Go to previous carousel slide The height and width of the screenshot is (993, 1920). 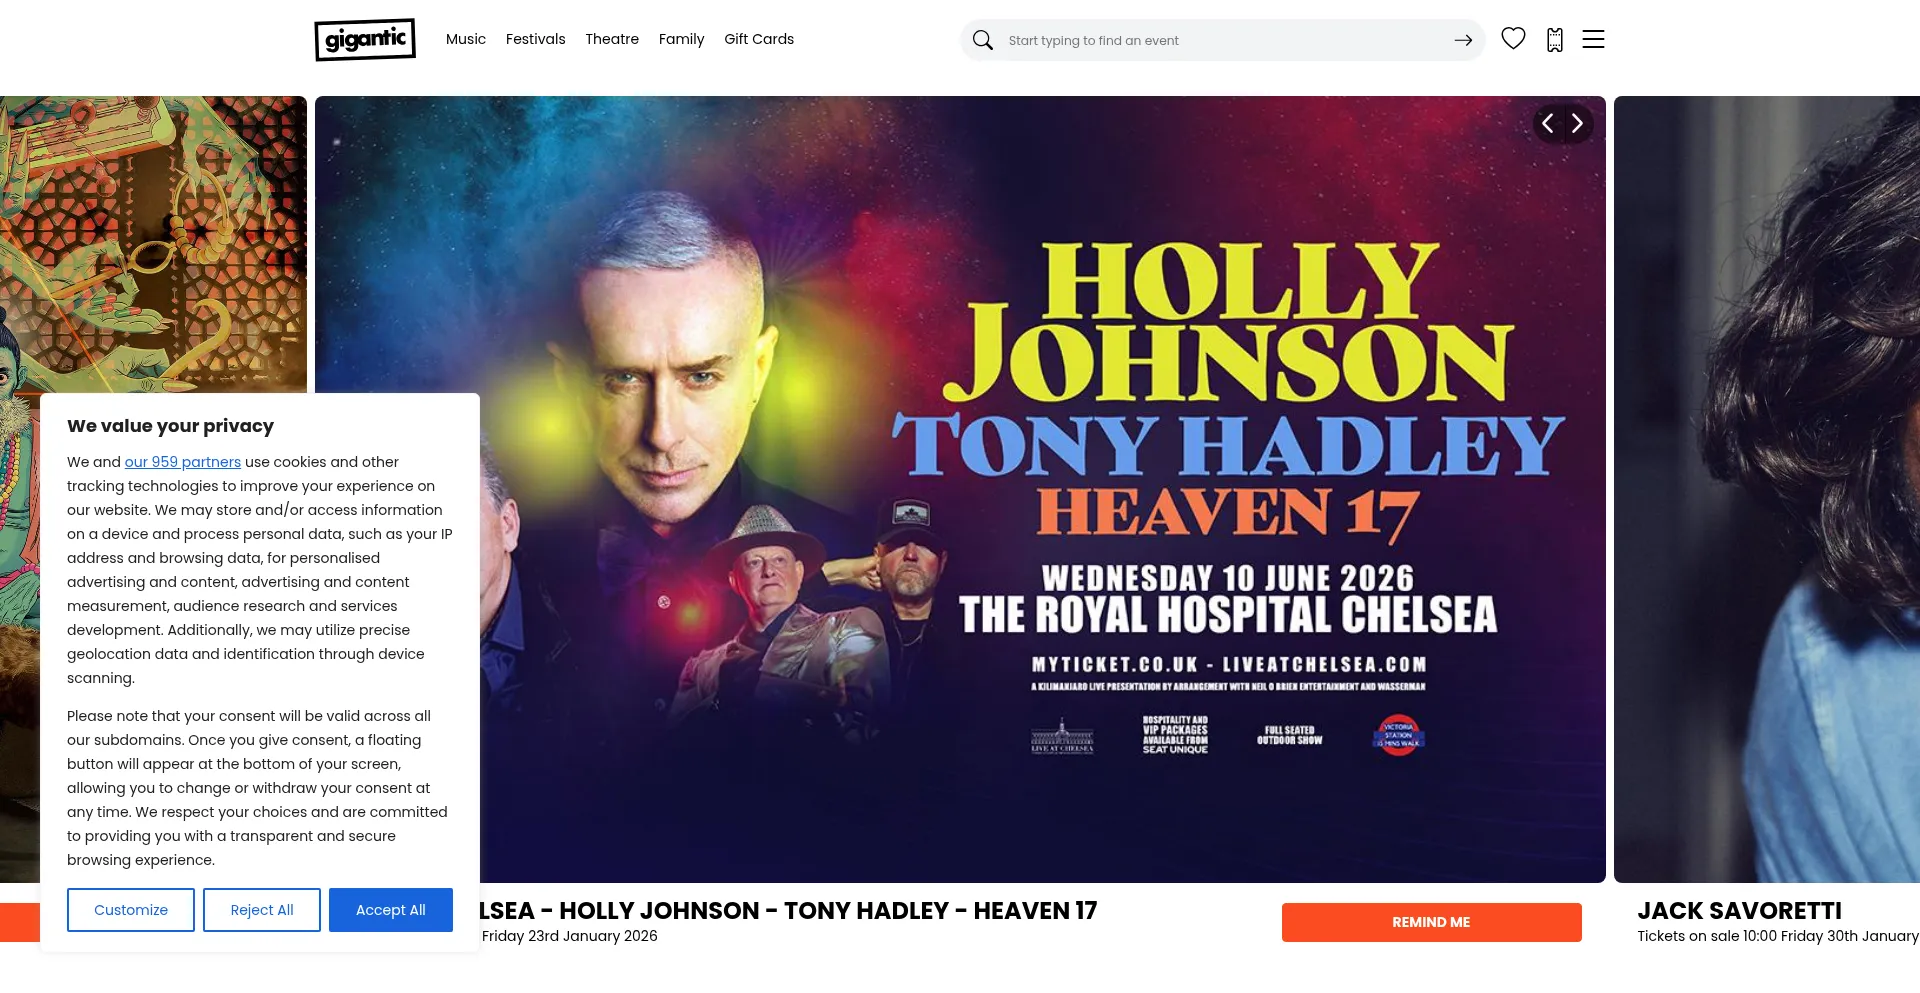(1548, 123)
